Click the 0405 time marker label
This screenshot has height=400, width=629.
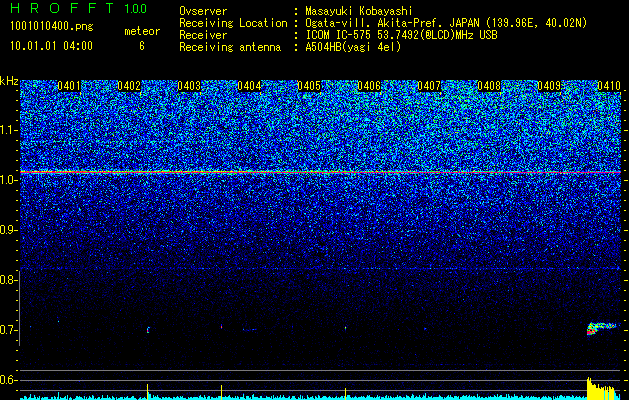(x=309, y=86)
